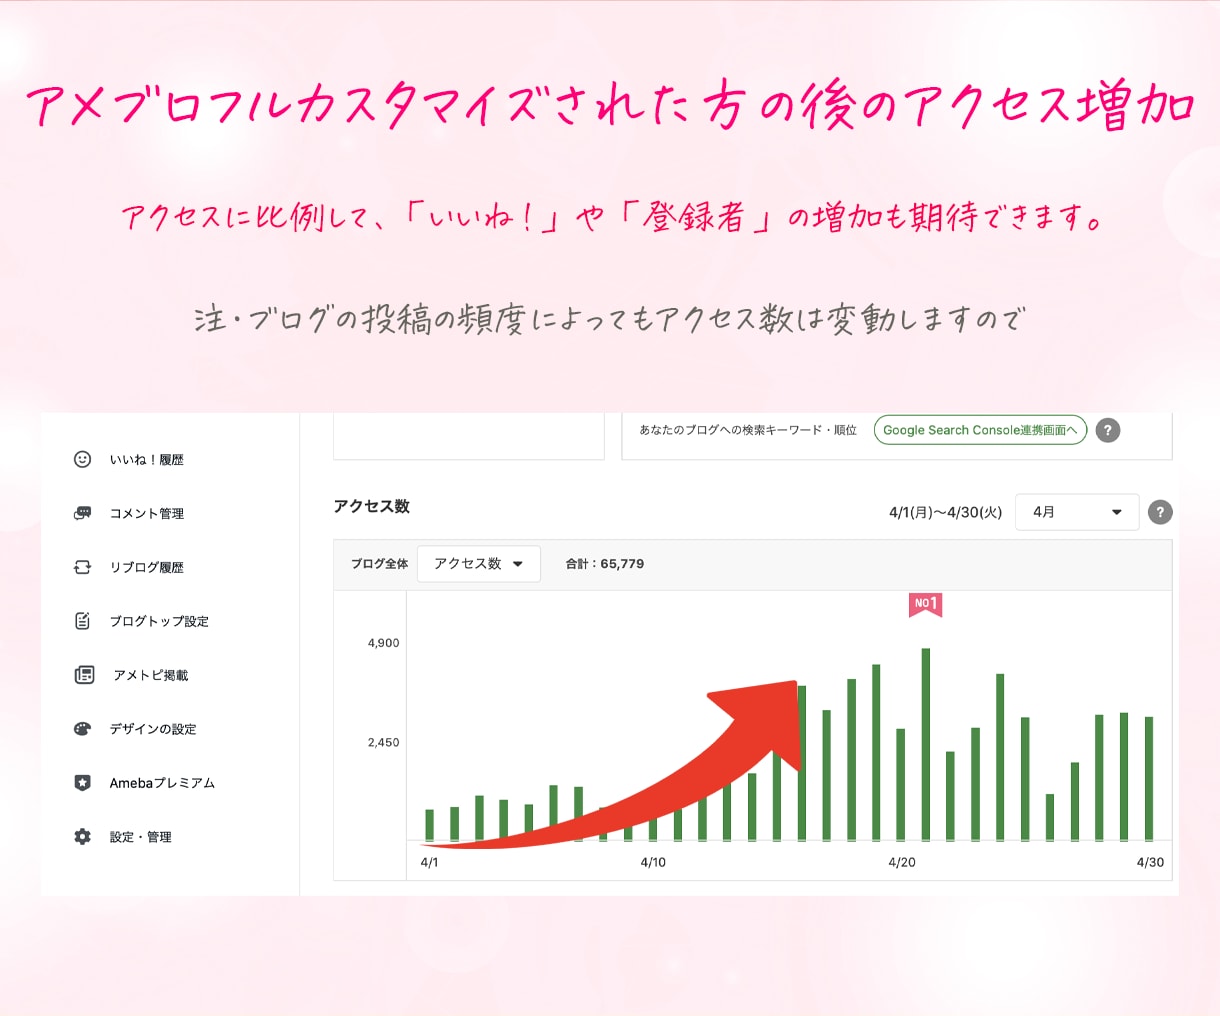Click the 4,900 y-axis label
1220x1016 pixels.
(x=383, y=643)
